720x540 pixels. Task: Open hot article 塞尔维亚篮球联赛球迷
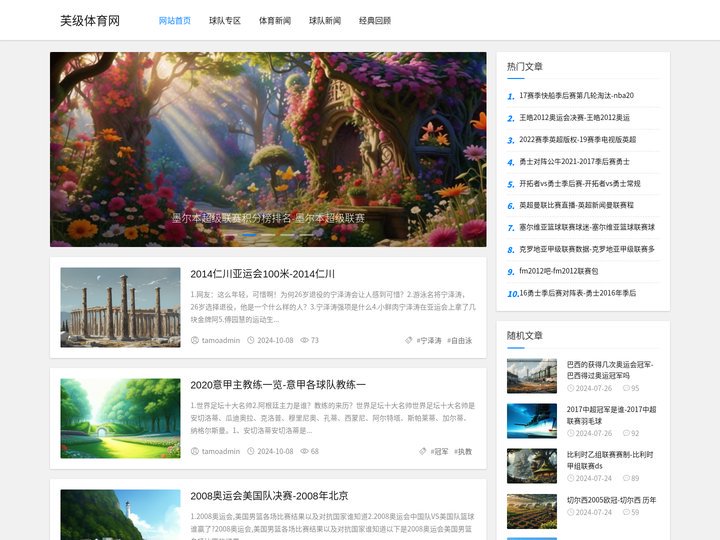click(x=587, y=227)
